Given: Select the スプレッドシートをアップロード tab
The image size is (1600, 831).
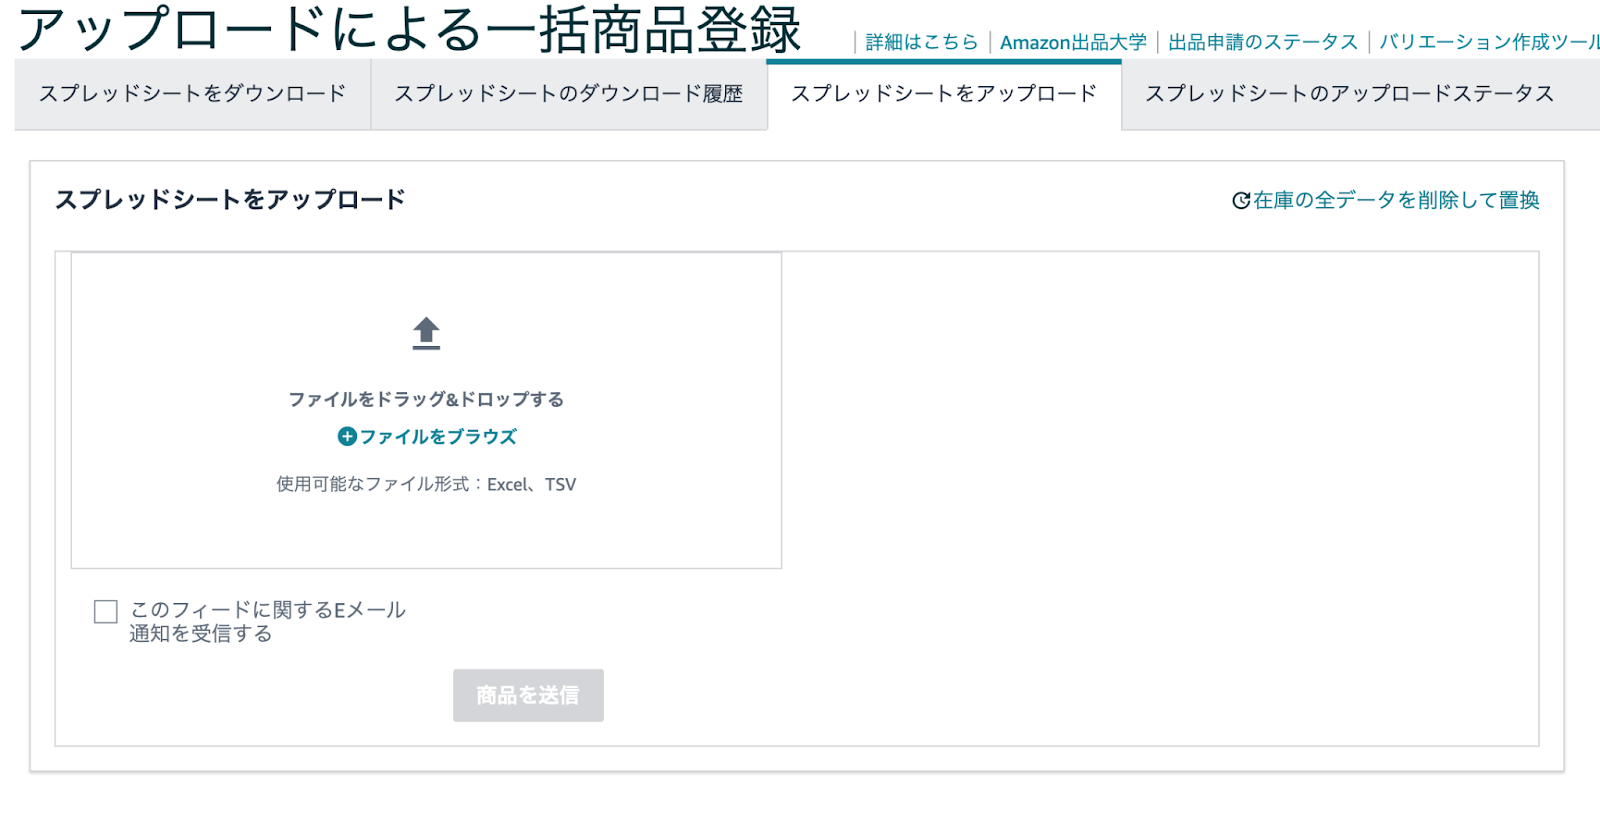Looking at the screenshot, I should (944, 94).
